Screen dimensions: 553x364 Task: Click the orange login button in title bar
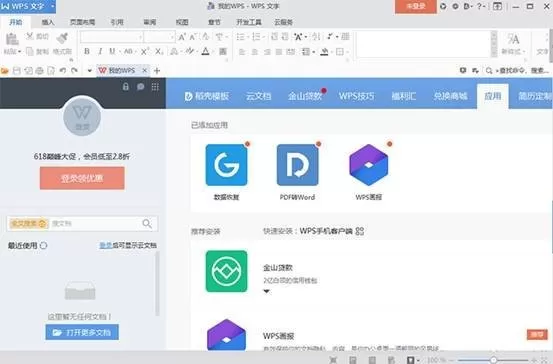415,6
